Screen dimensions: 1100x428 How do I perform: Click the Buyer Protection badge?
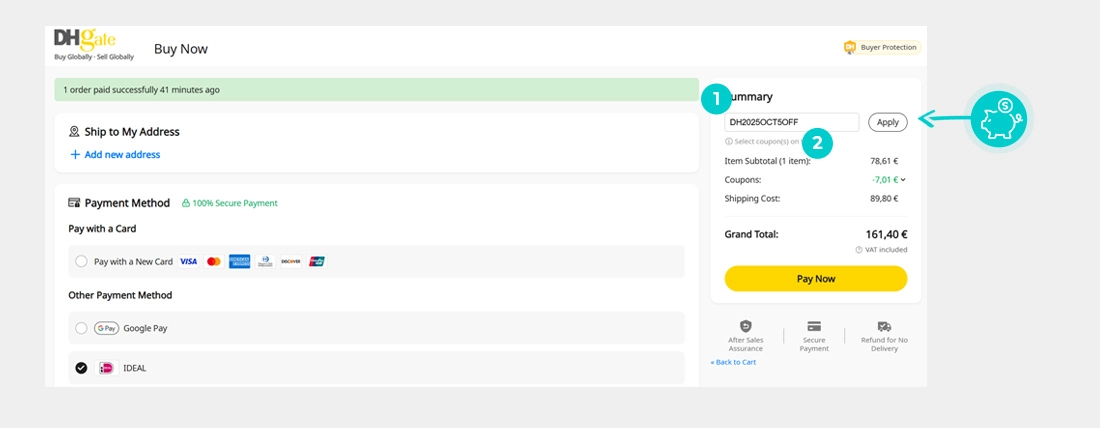point(881,47)
